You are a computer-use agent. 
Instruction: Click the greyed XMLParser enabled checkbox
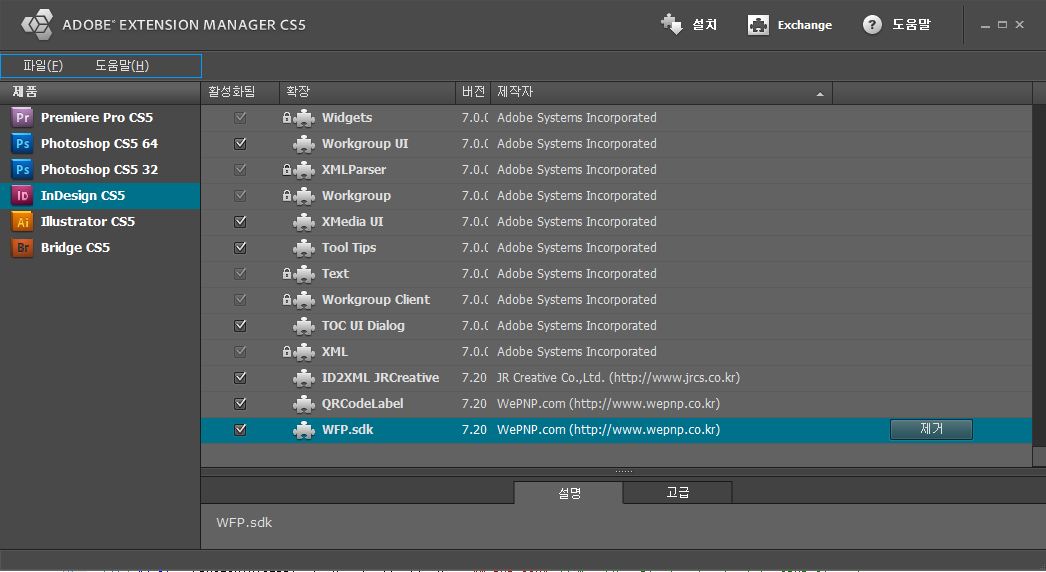(240, 170)
